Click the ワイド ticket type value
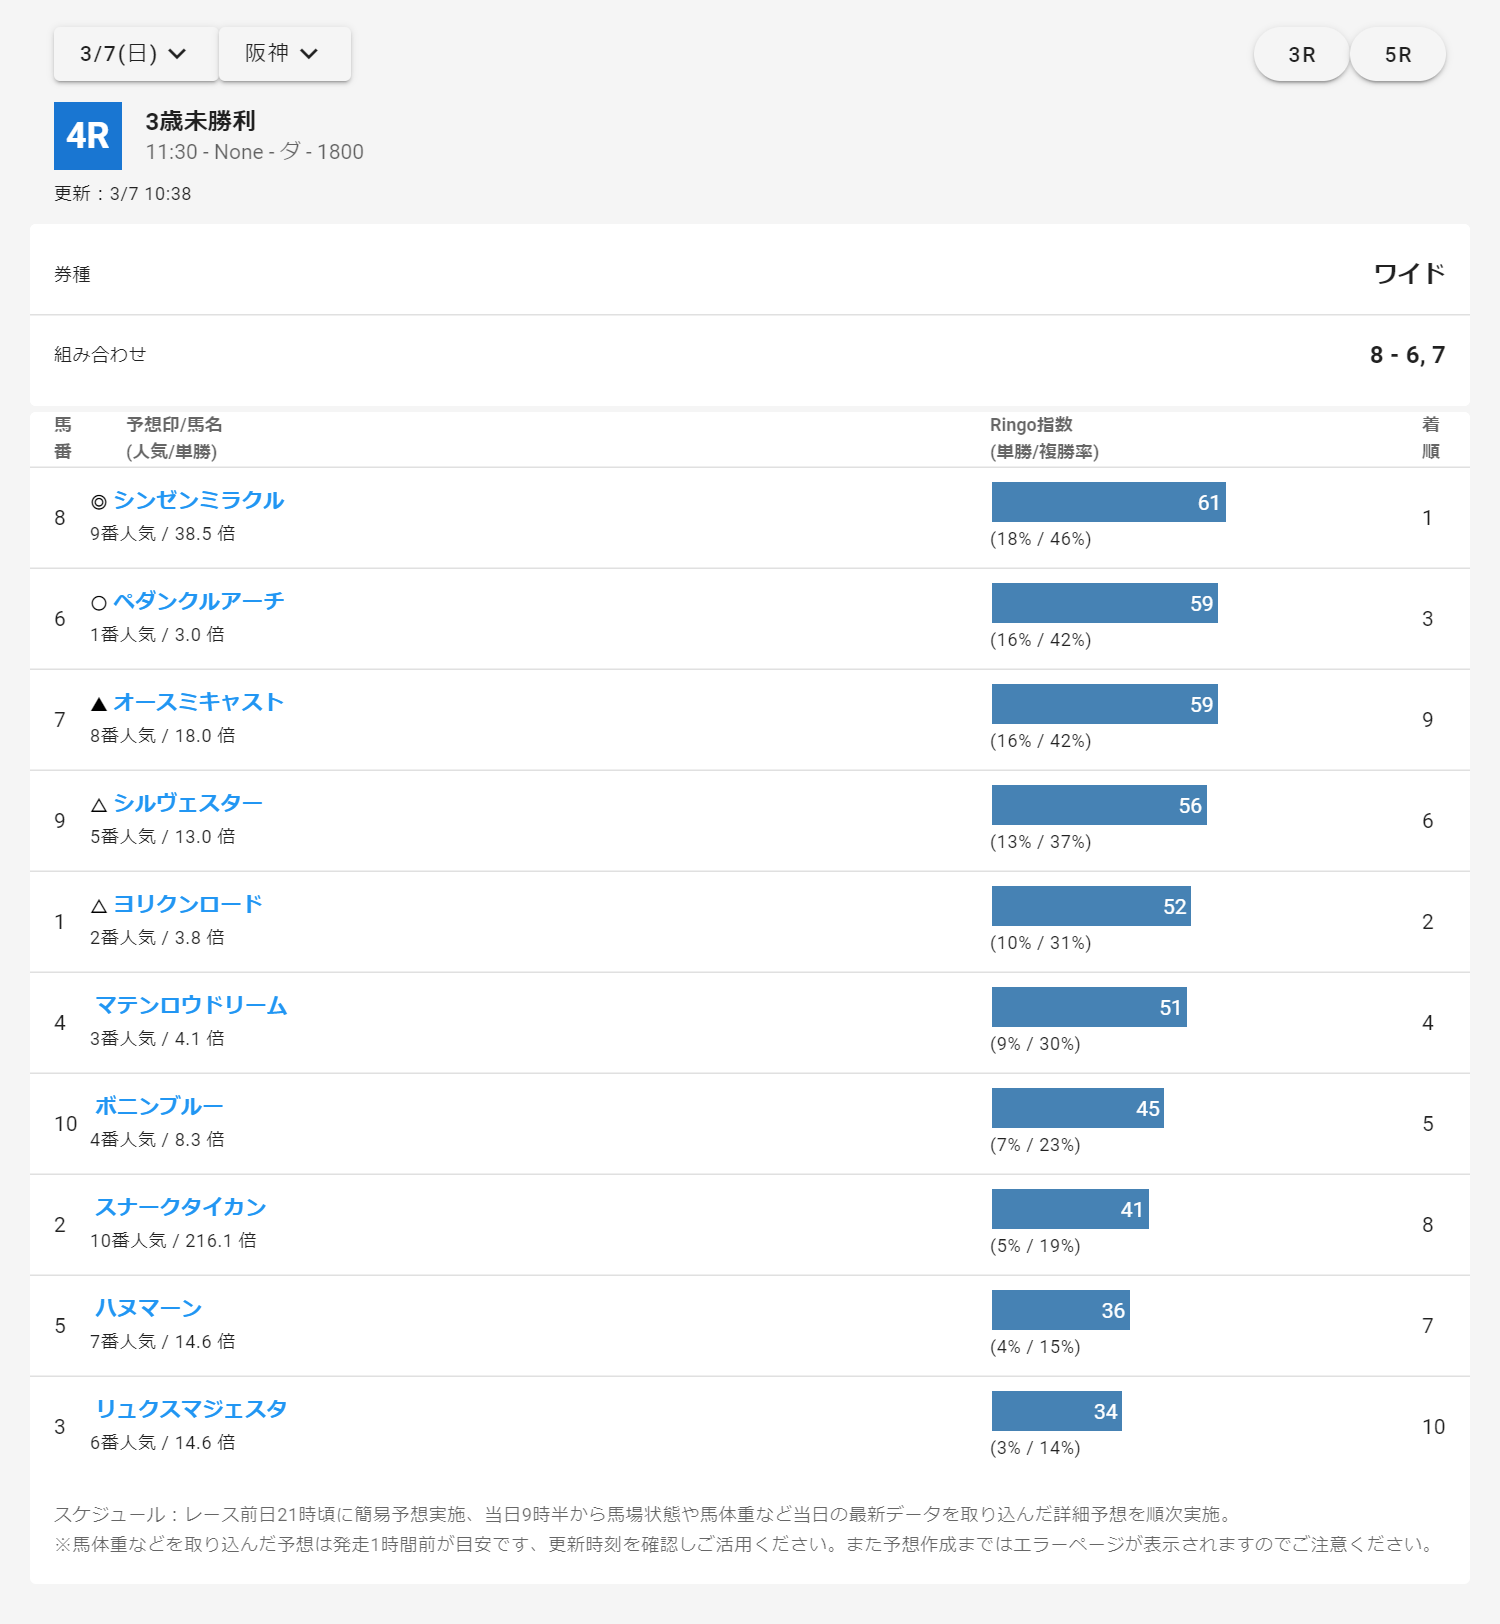Viewport: 1500px width, 1624px height. pos(1408,274)
